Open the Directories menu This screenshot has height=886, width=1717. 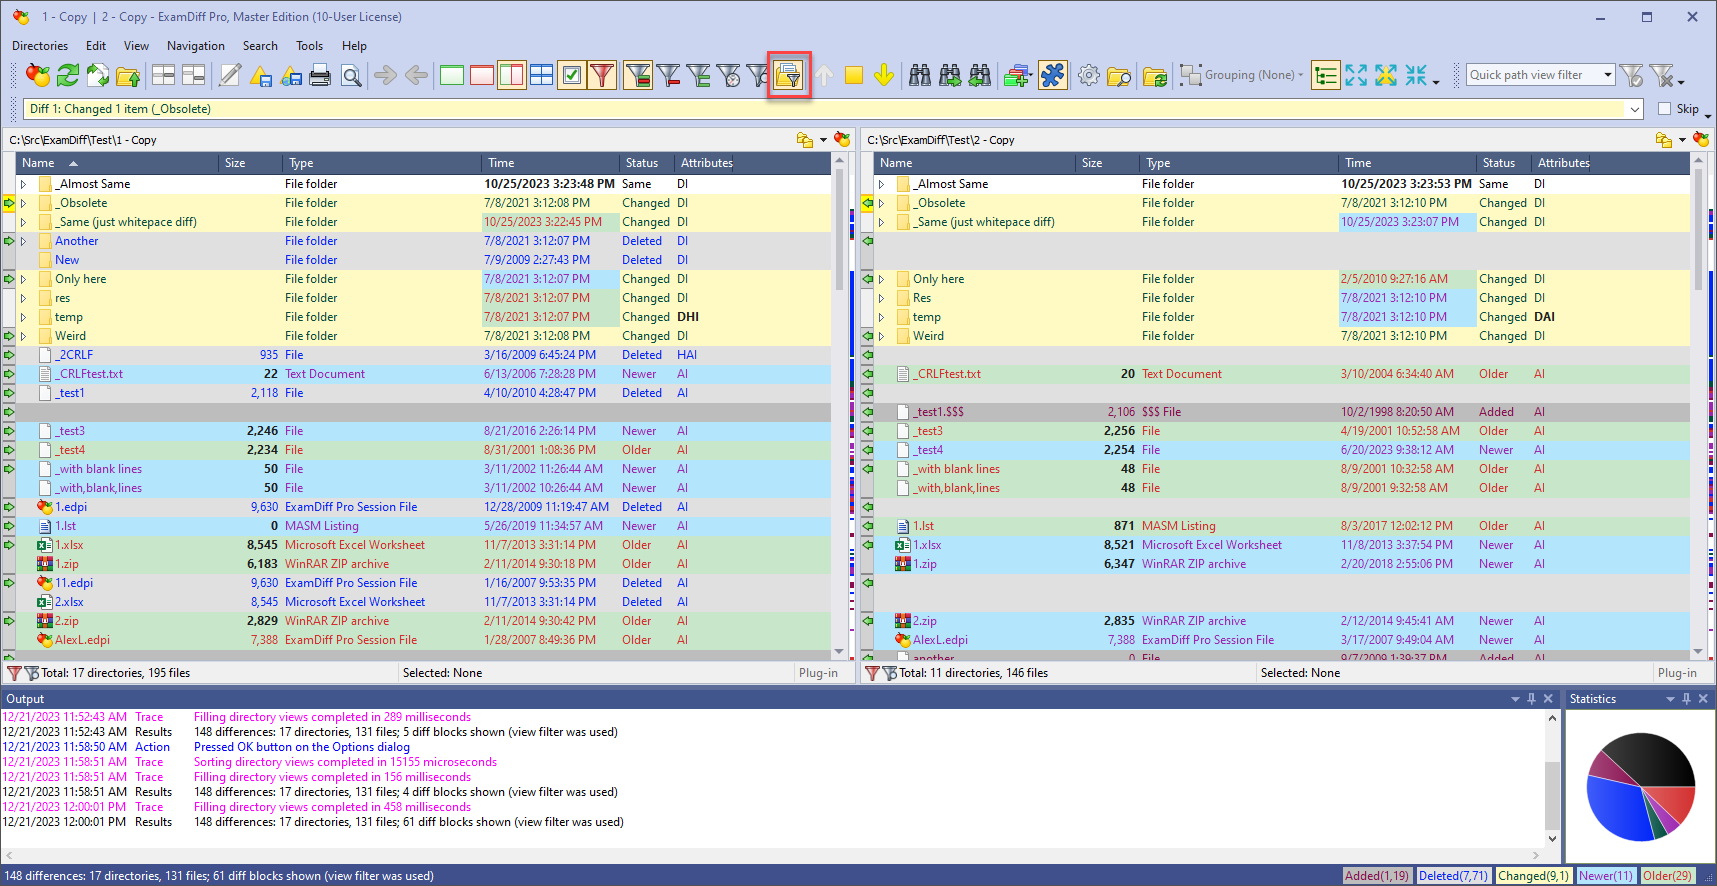click(x=40, y=46)
